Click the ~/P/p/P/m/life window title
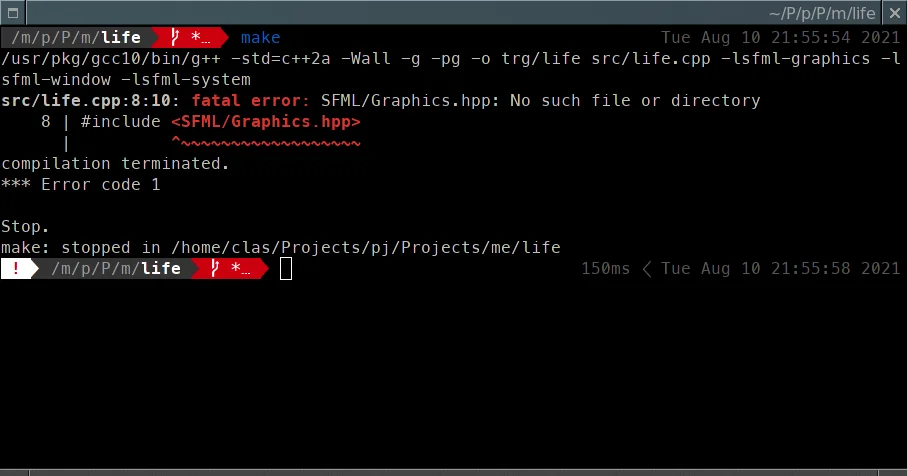This screenshot has height=476, width=907. [822, 14]
